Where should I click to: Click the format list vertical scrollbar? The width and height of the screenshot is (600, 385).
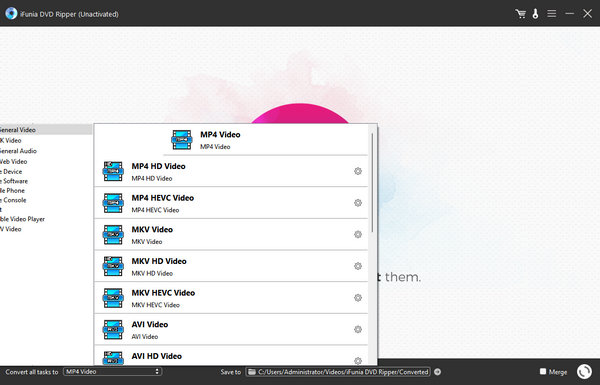coord(372,183)
